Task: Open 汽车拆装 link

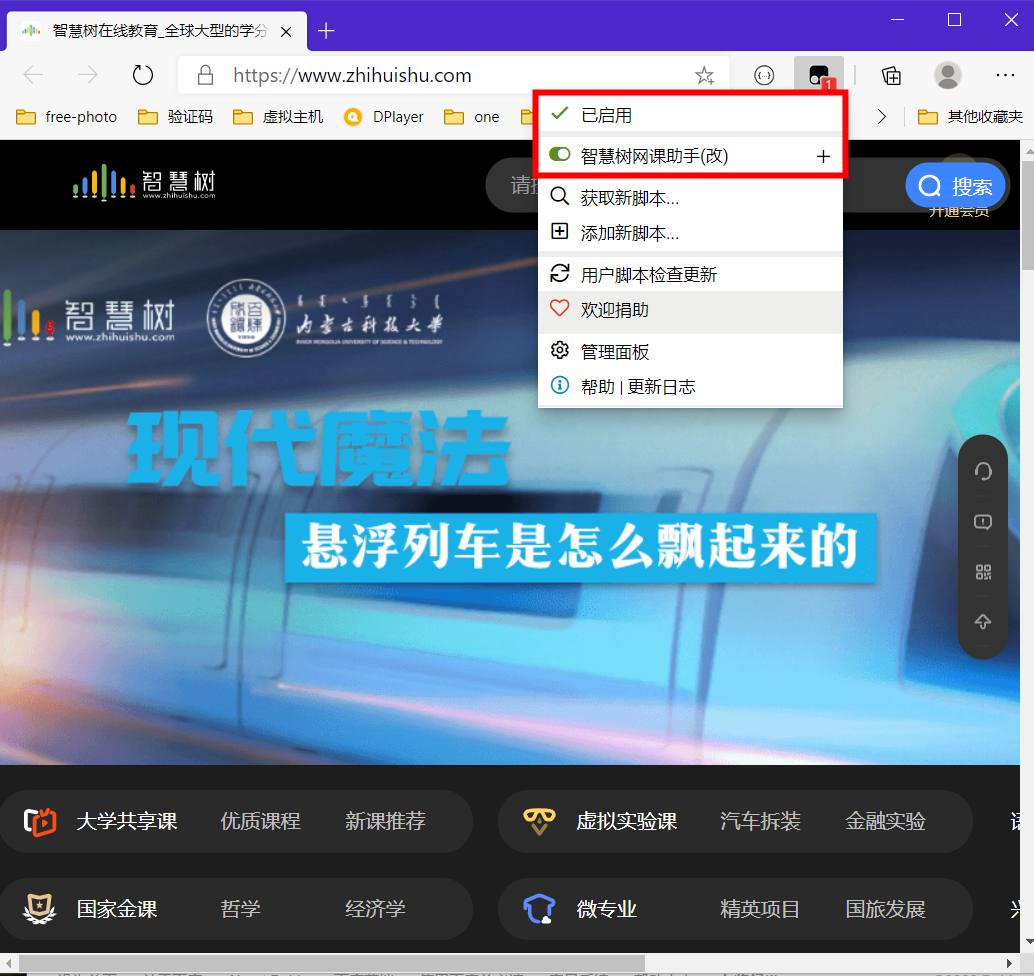Action: pyautogui.click(x=760, y=821)
